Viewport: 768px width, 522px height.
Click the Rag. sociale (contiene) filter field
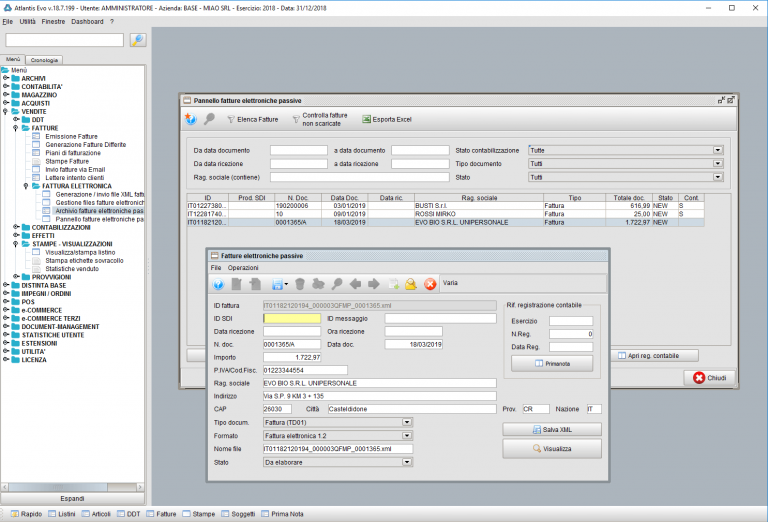360,177
